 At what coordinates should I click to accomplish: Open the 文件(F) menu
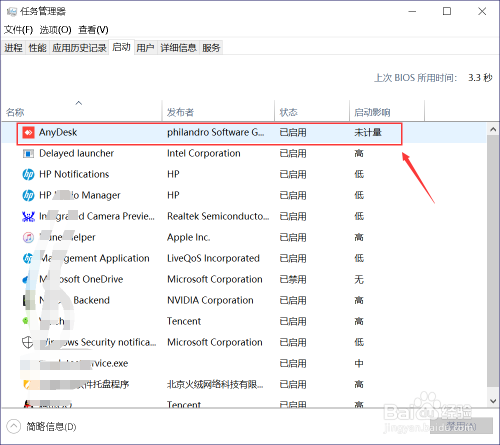[x=18, y=30]
